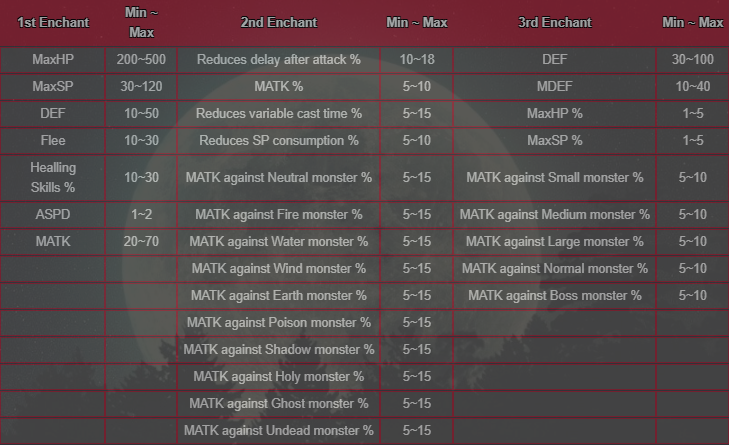
Task: Click MATK against Neutral monster % cell
Action: (x=278, y=178)
